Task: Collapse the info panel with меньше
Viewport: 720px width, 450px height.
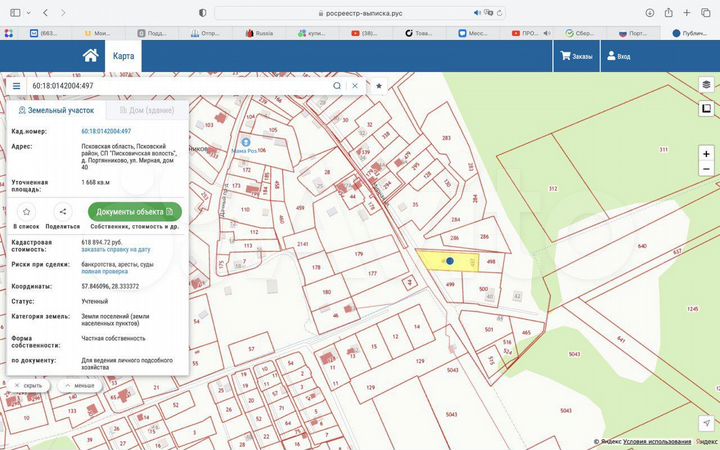Action: [x=78, y=385]
